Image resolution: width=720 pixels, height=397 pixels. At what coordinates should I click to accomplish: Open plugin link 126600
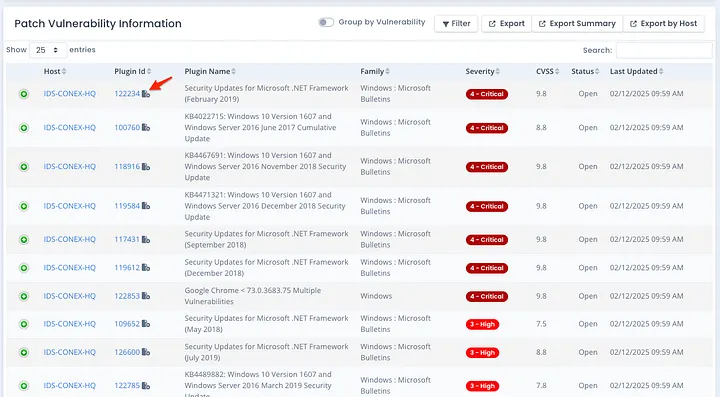[x=127, y=352]
